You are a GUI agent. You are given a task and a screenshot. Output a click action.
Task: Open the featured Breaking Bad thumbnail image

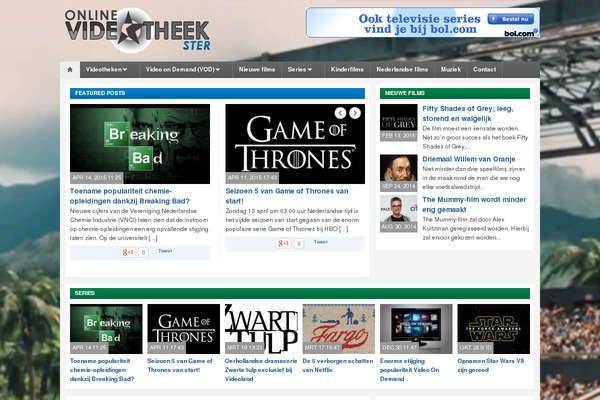[x=140, y=144]
